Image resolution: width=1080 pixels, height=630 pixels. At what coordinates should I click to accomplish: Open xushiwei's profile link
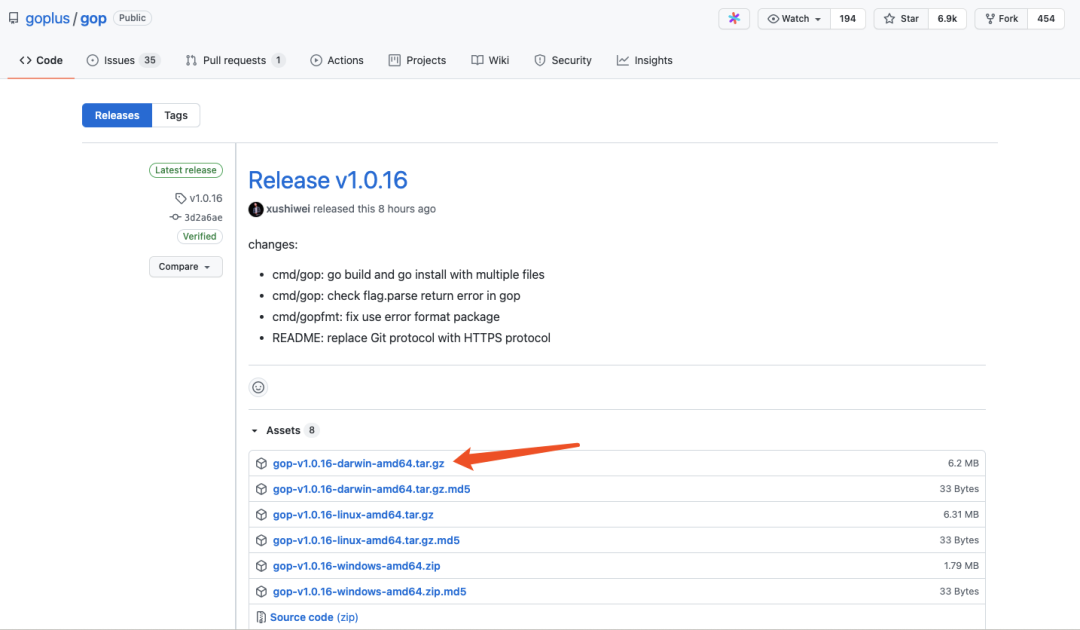pos(288,209)
